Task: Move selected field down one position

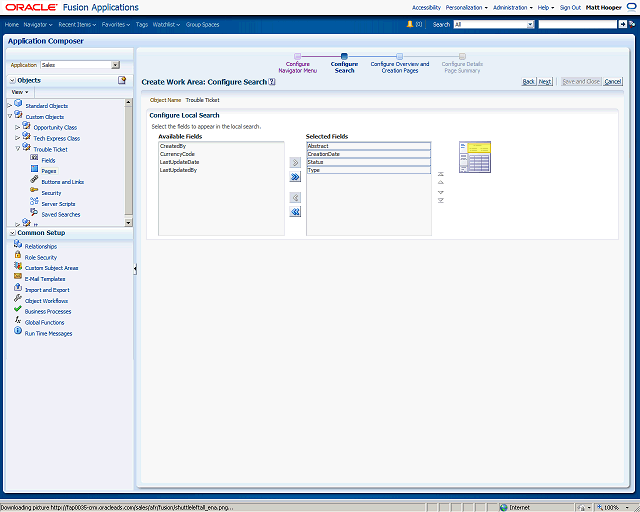Action: click(441, 192)
